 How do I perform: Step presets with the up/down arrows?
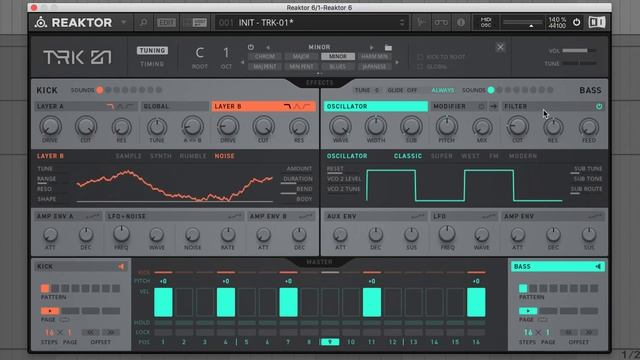(x=402, y=22)
